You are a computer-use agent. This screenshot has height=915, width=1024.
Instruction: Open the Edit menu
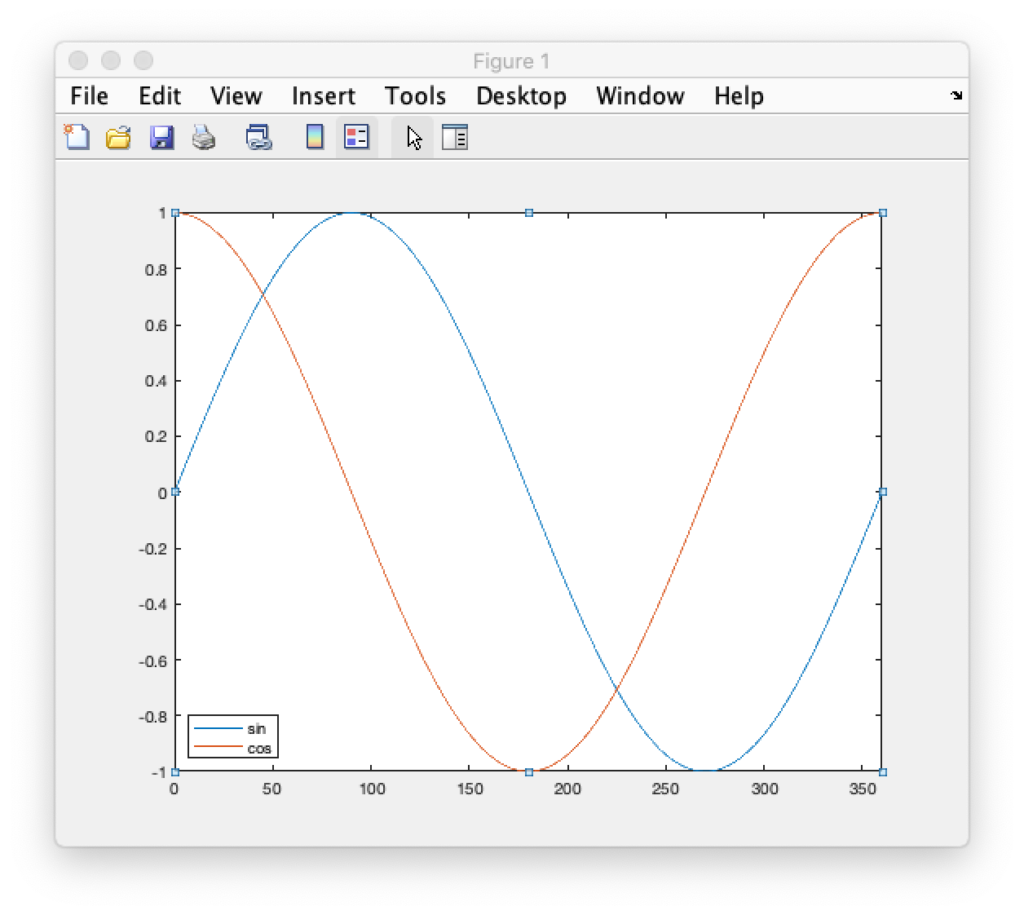(160, 96)
